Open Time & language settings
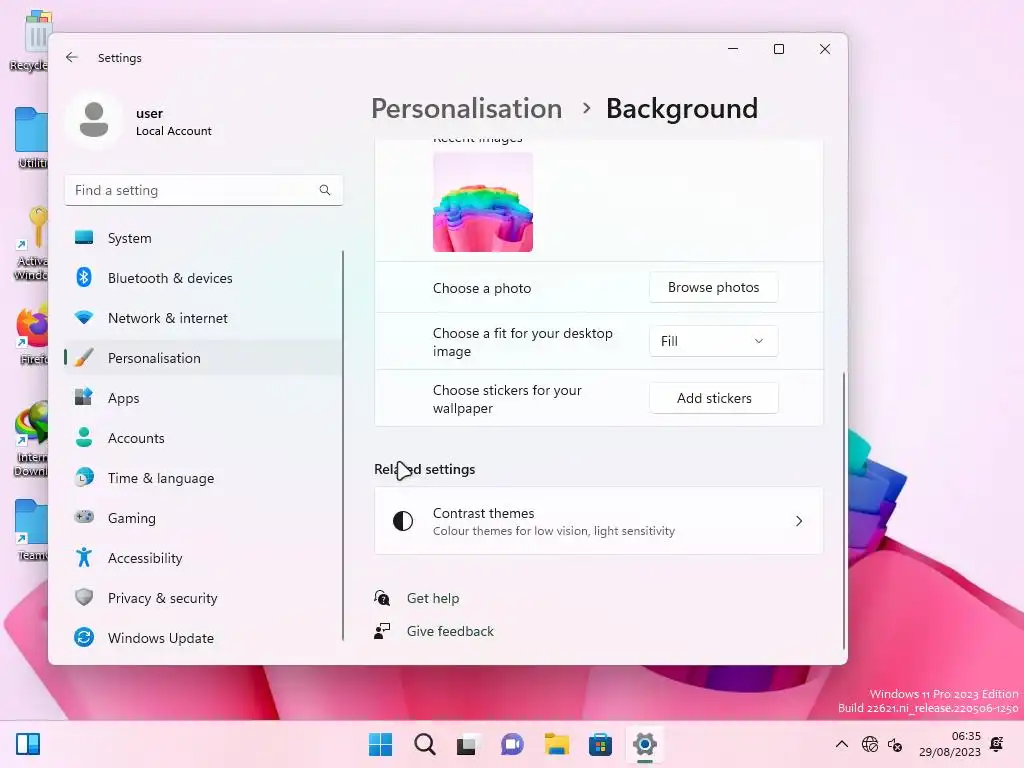 click(x=204, y=478)
